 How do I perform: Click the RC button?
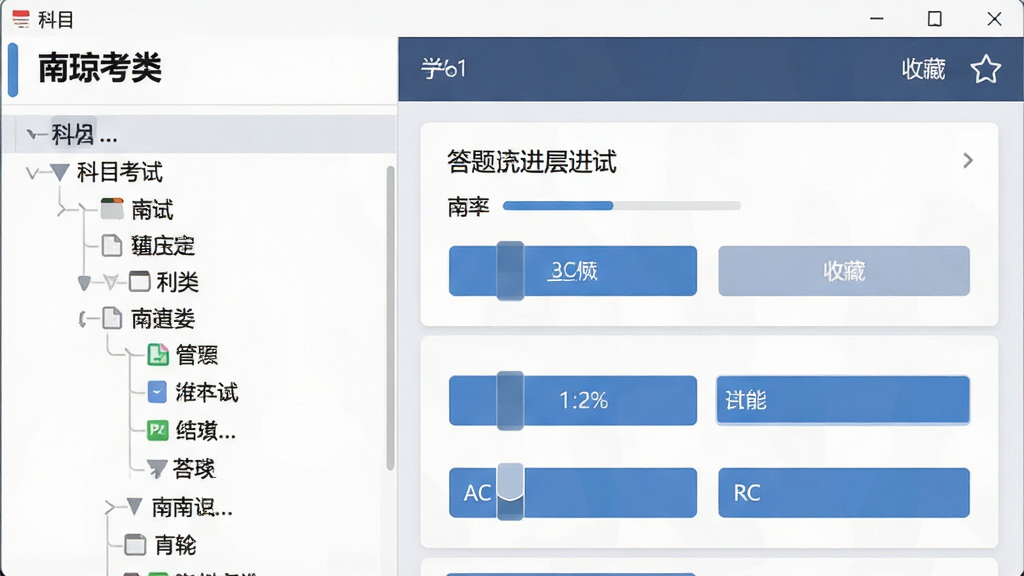844,493
